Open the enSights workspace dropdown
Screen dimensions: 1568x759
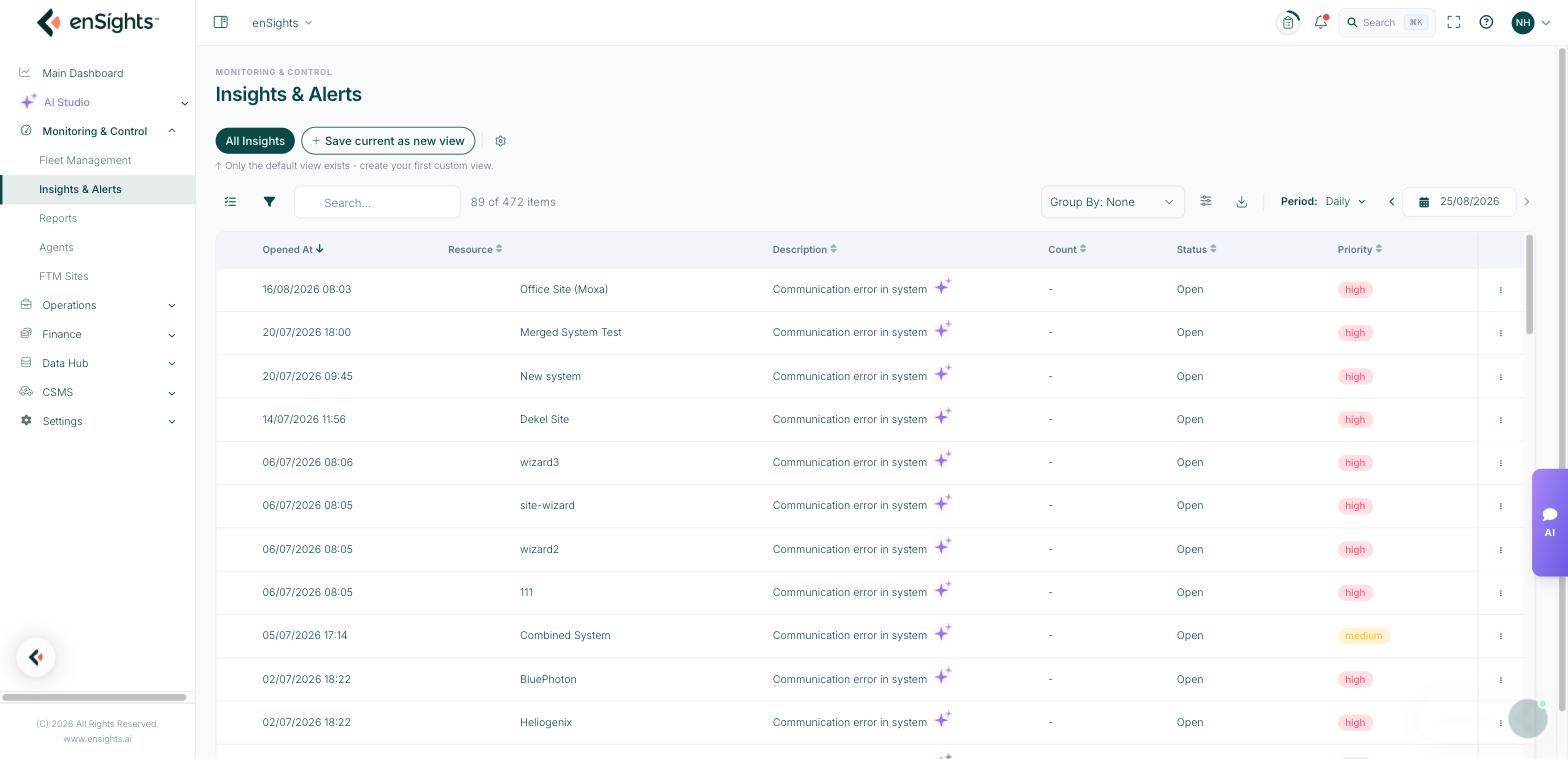[x=282, y=22]
